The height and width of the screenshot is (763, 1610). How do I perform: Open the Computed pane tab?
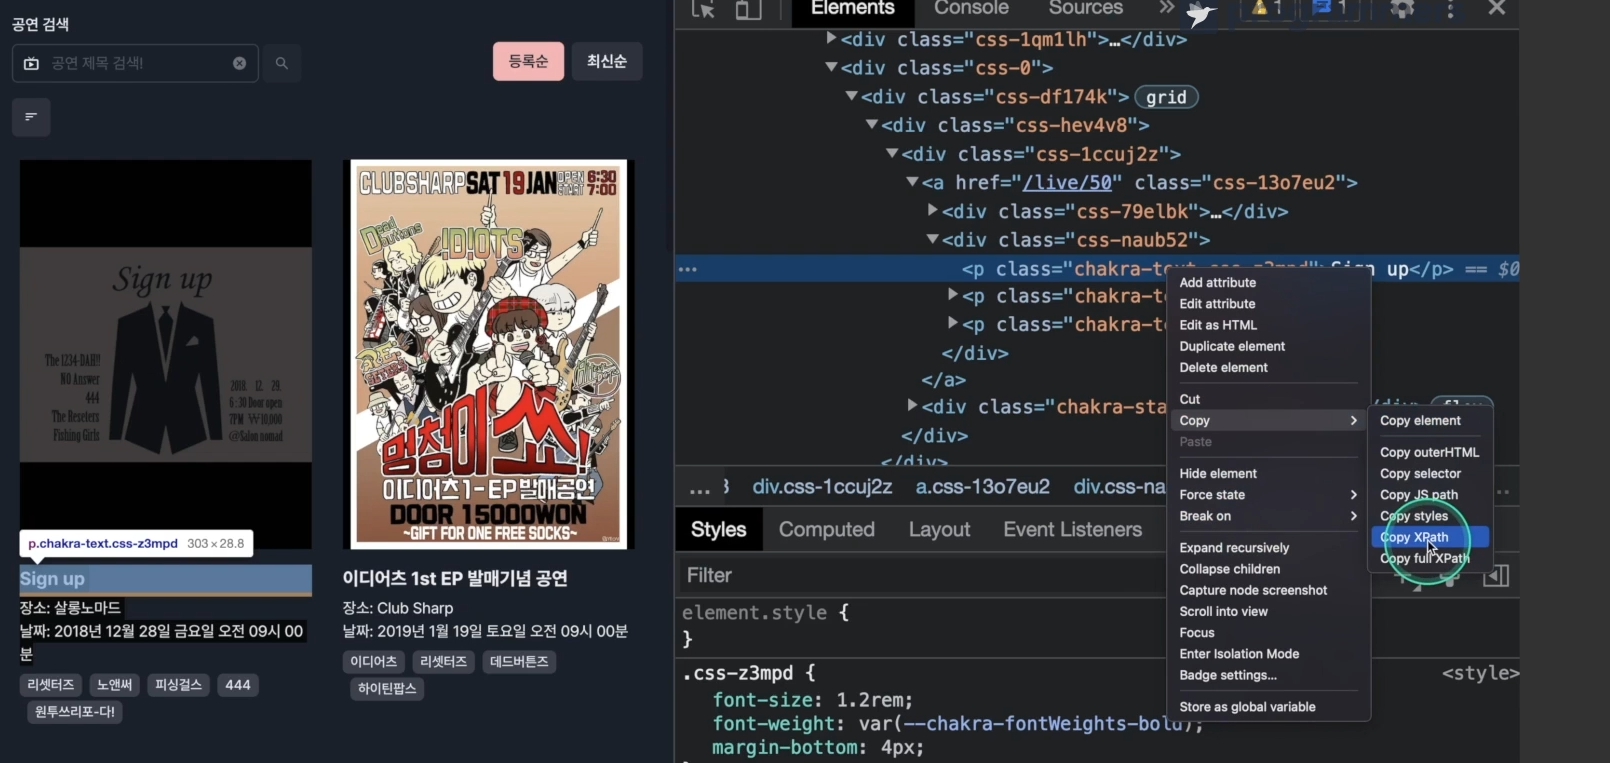pos(827,530)
